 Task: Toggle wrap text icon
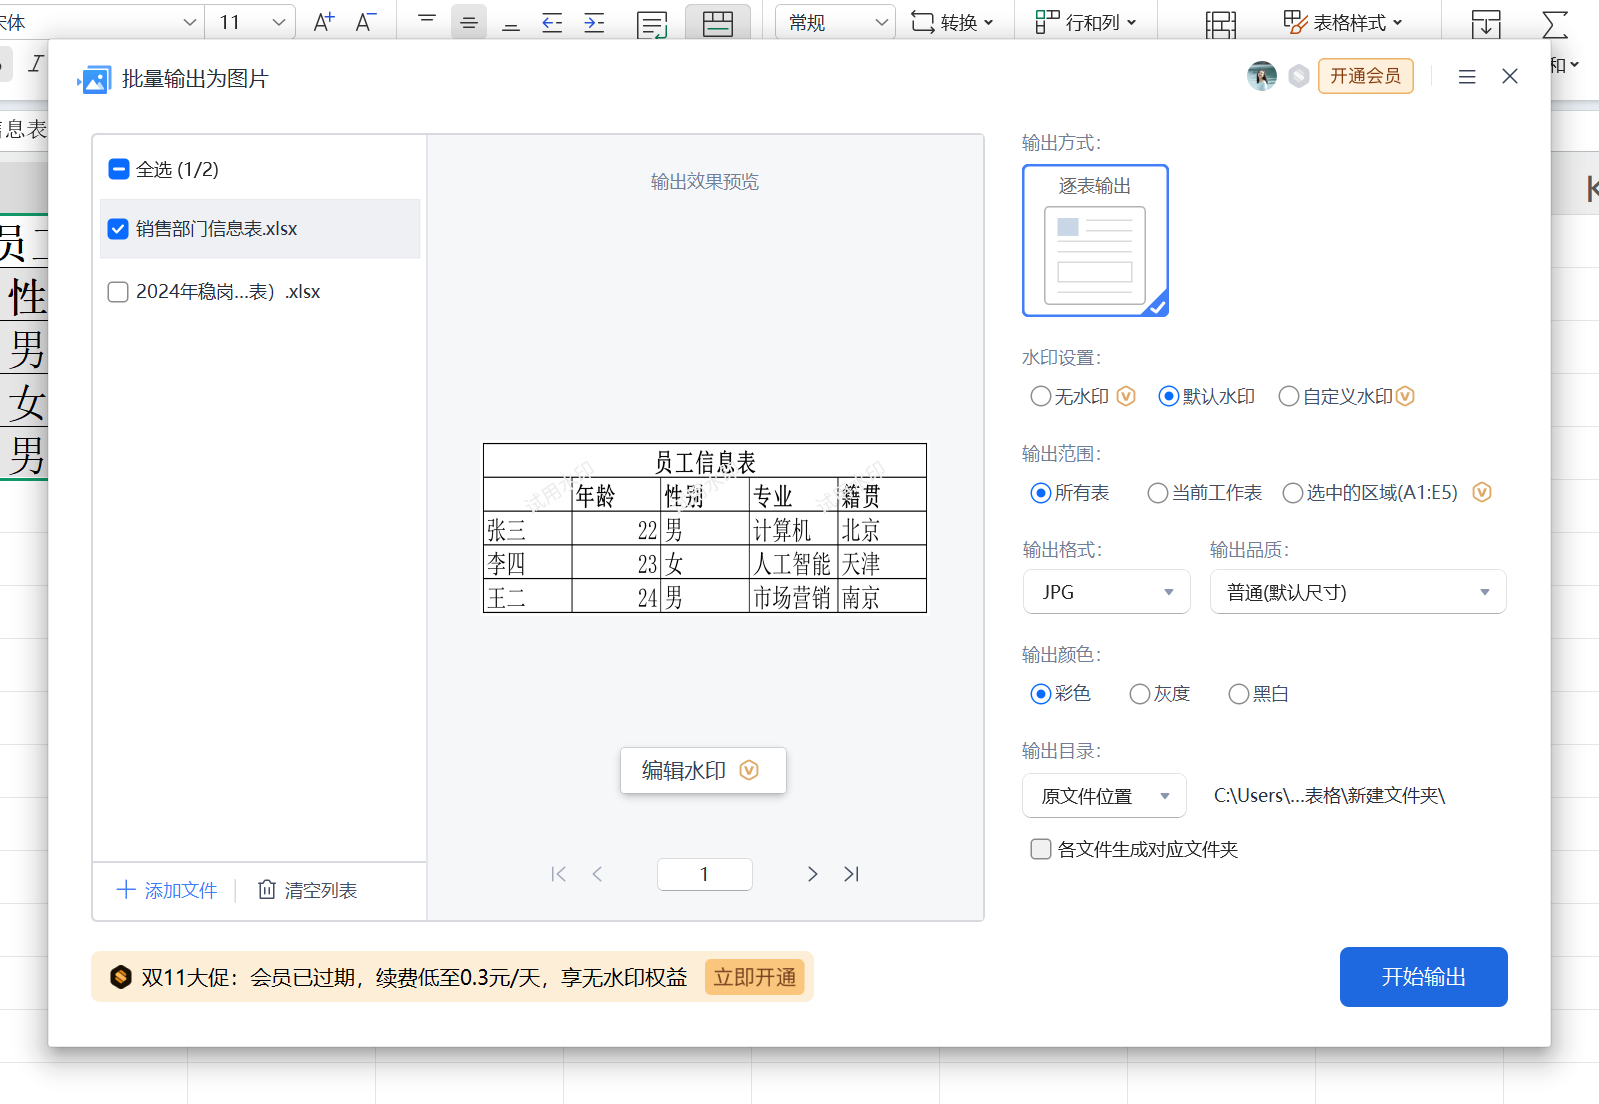[x=652, y=24]
